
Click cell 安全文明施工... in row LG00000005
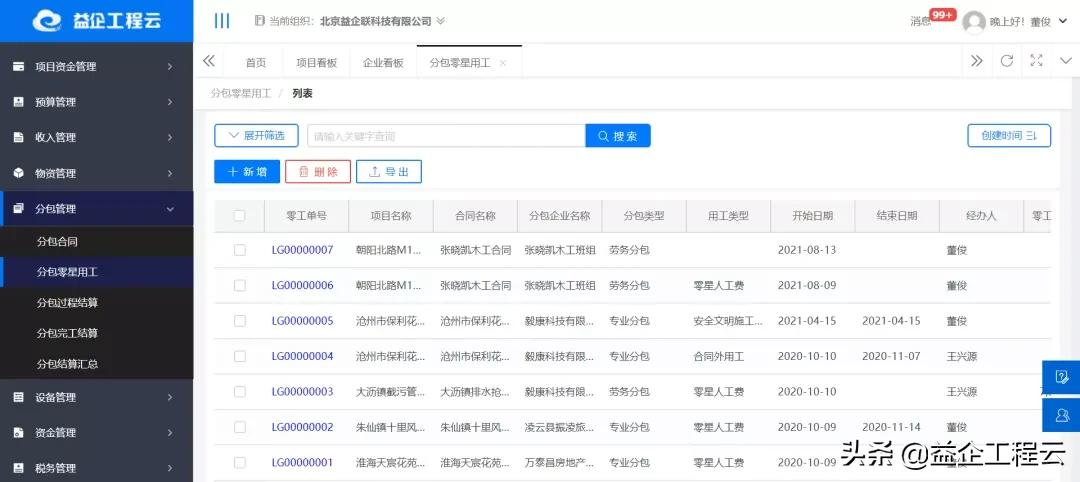[729, 321]
